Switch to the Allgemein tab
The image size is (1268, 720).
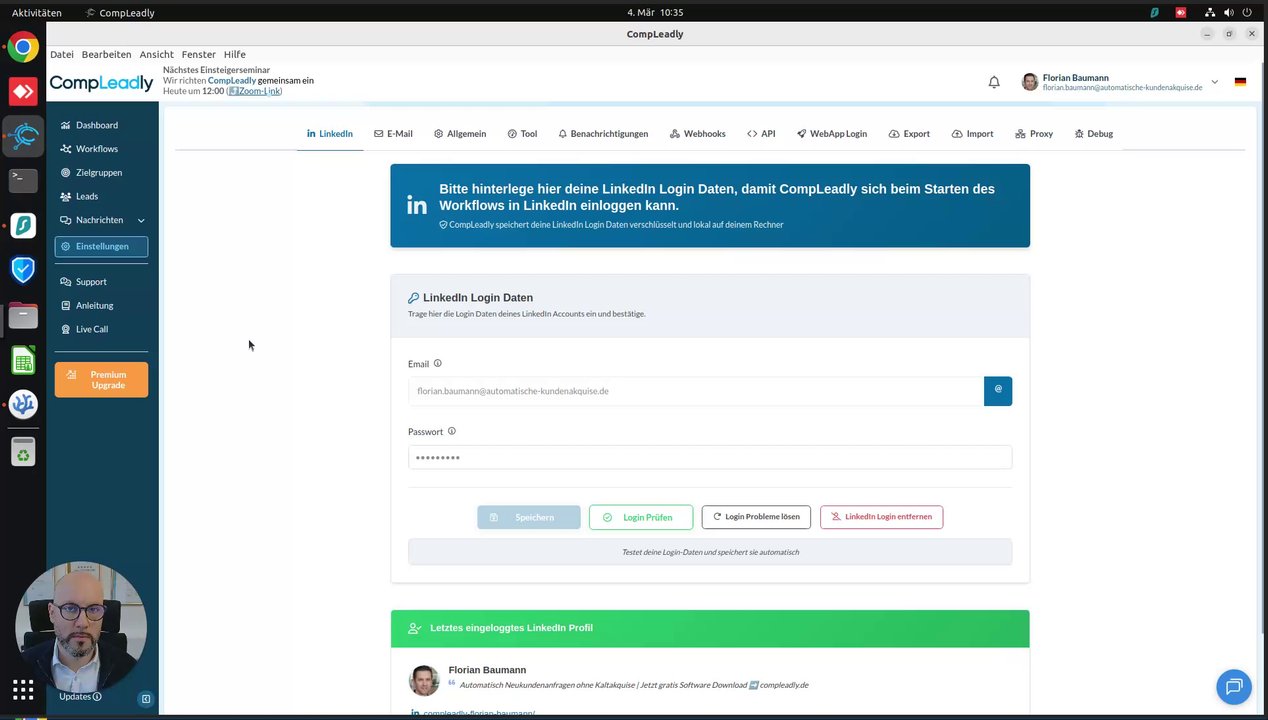460,134
